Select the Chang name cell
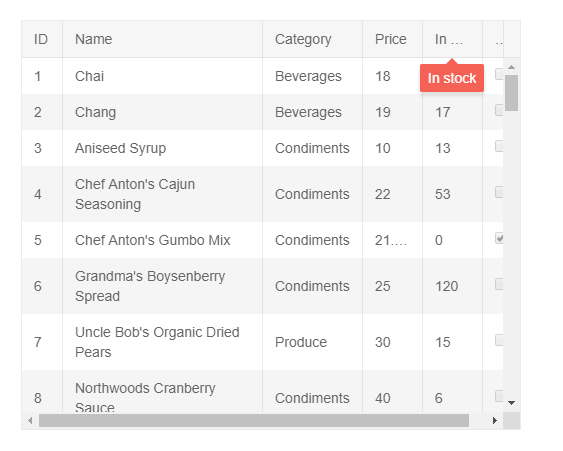Viewport: 563px width, 451px height. [x=163, y=112]
